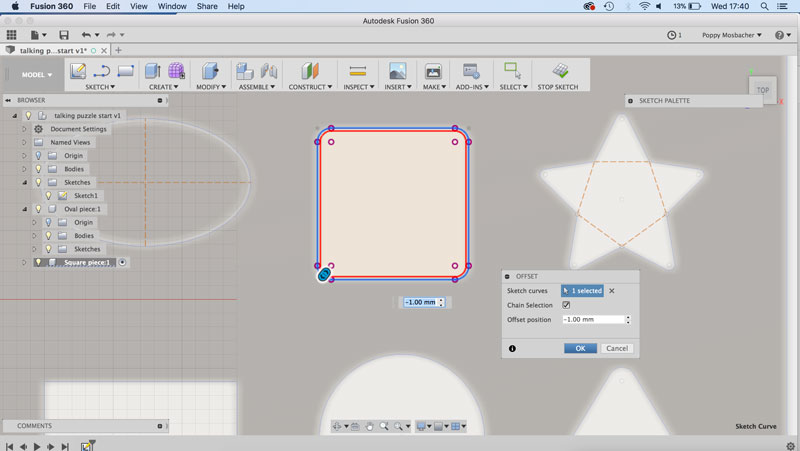Click the 1 selected sketch curves button
The width and height of the screenshot is (800, 451).
point(582,291)
